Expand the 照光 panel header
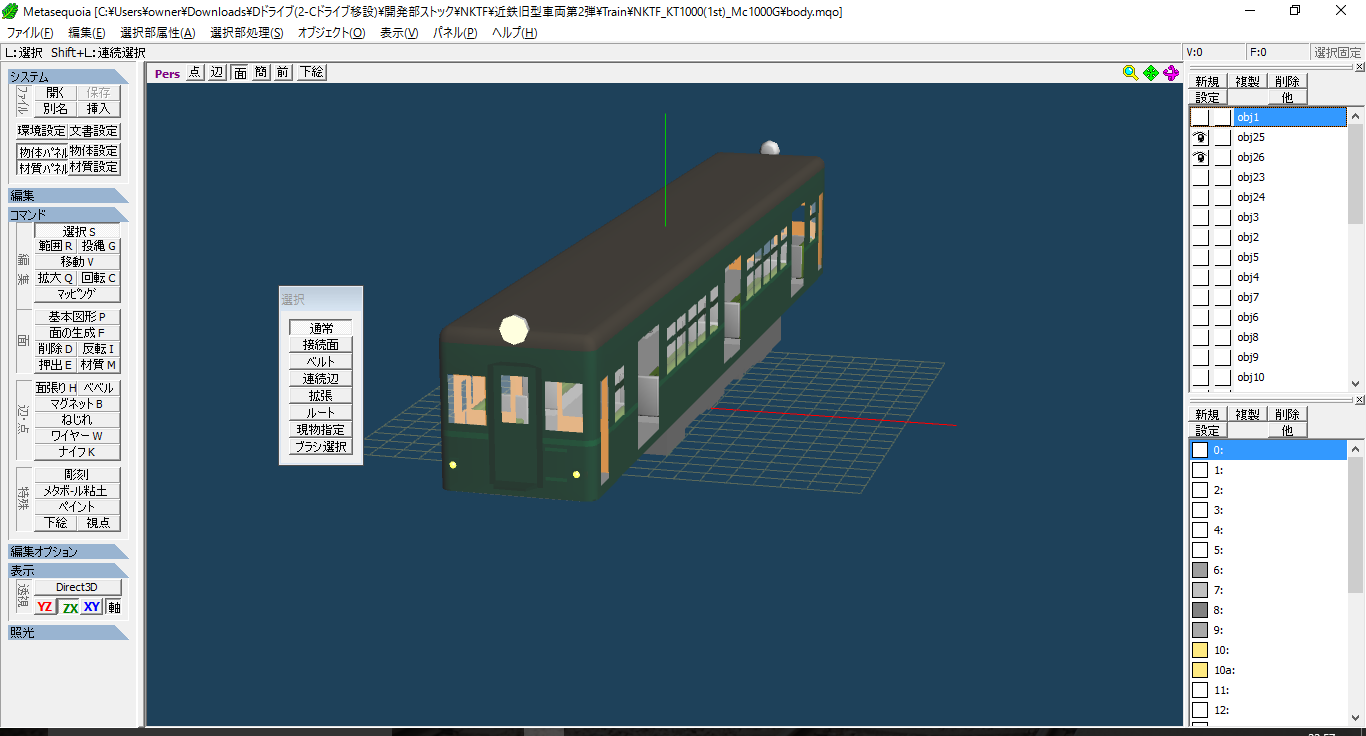Screen dimensions: 1366x736 (68, 633)
